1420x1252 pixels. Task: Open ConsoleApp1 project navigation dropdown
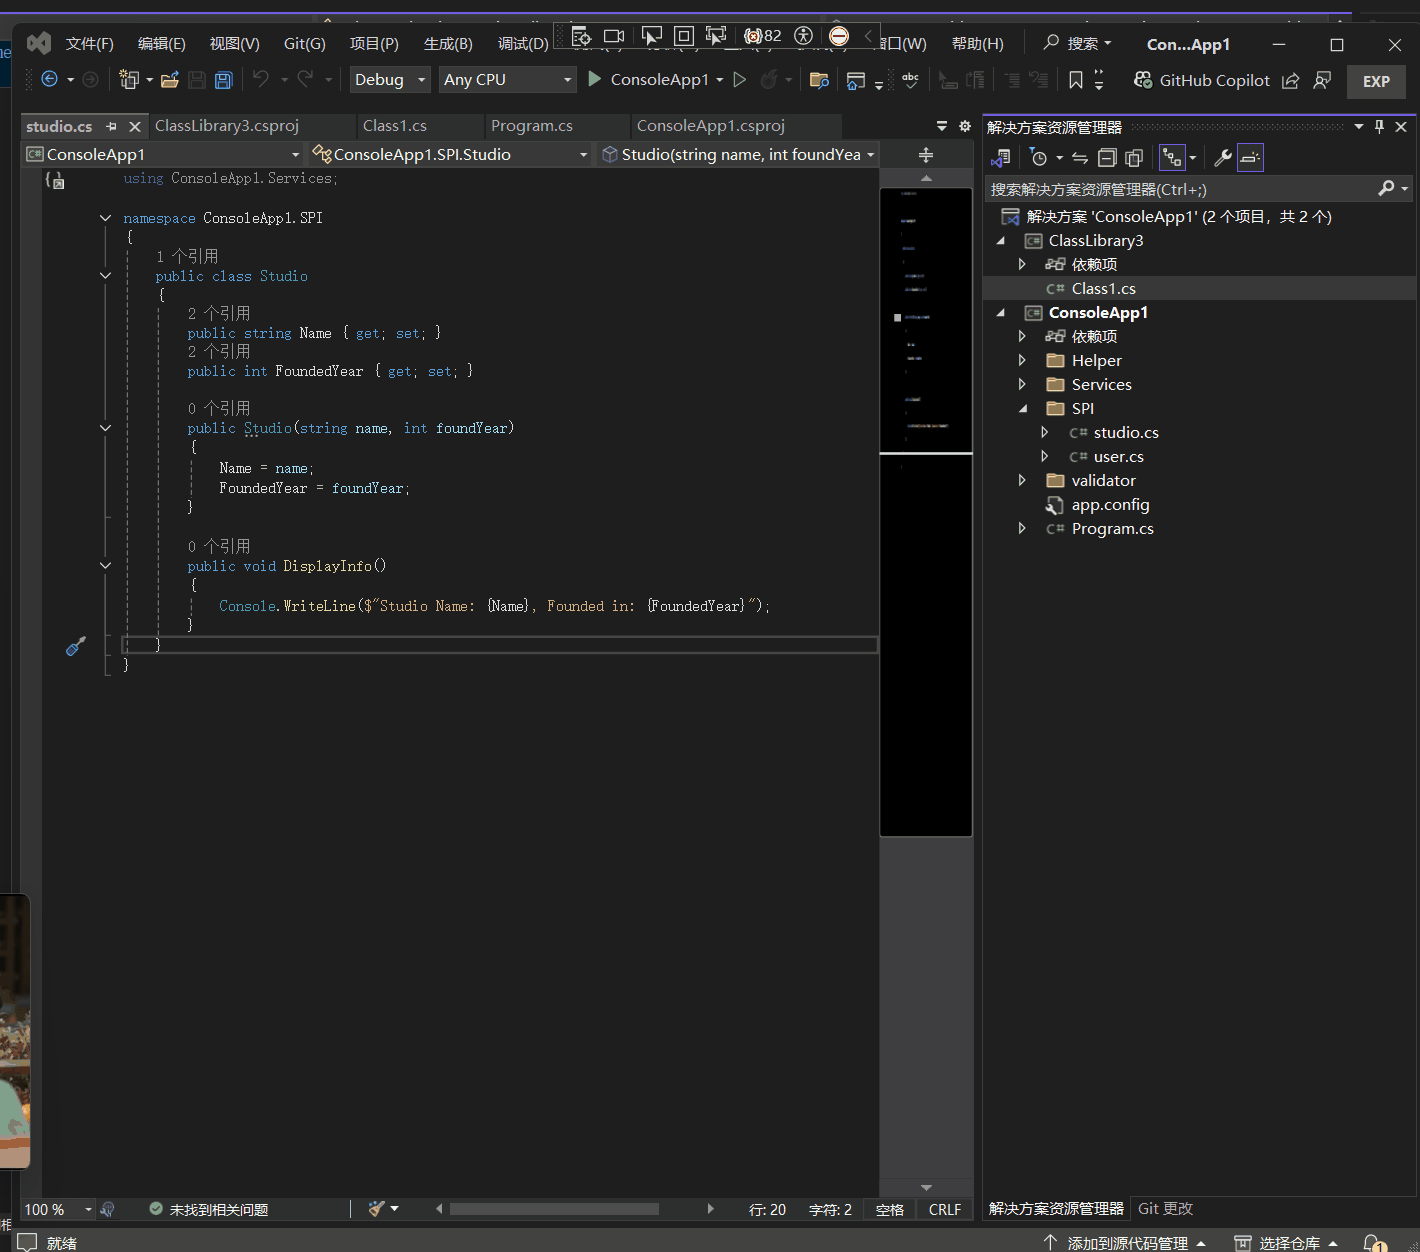click(x=163, y=154)
